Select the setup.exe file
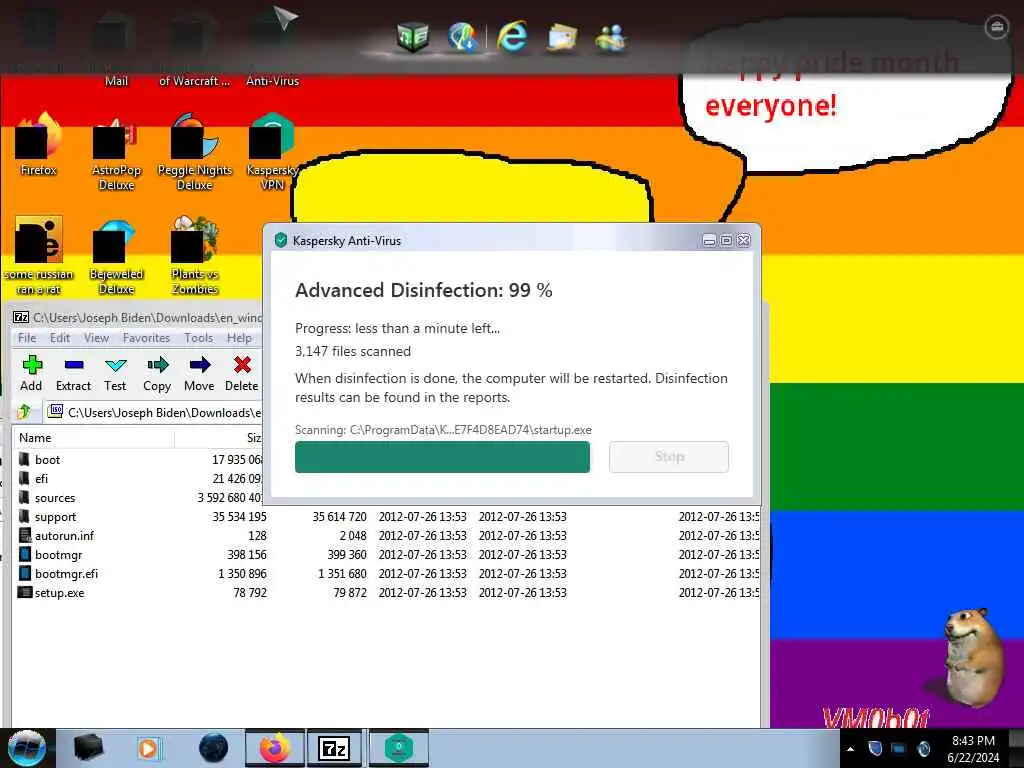 (387, 592)
